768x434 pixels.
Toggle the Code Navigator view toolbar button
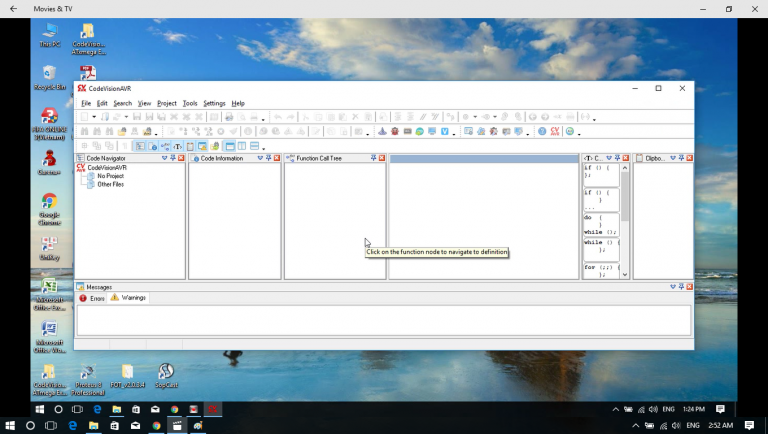(140, 146)
